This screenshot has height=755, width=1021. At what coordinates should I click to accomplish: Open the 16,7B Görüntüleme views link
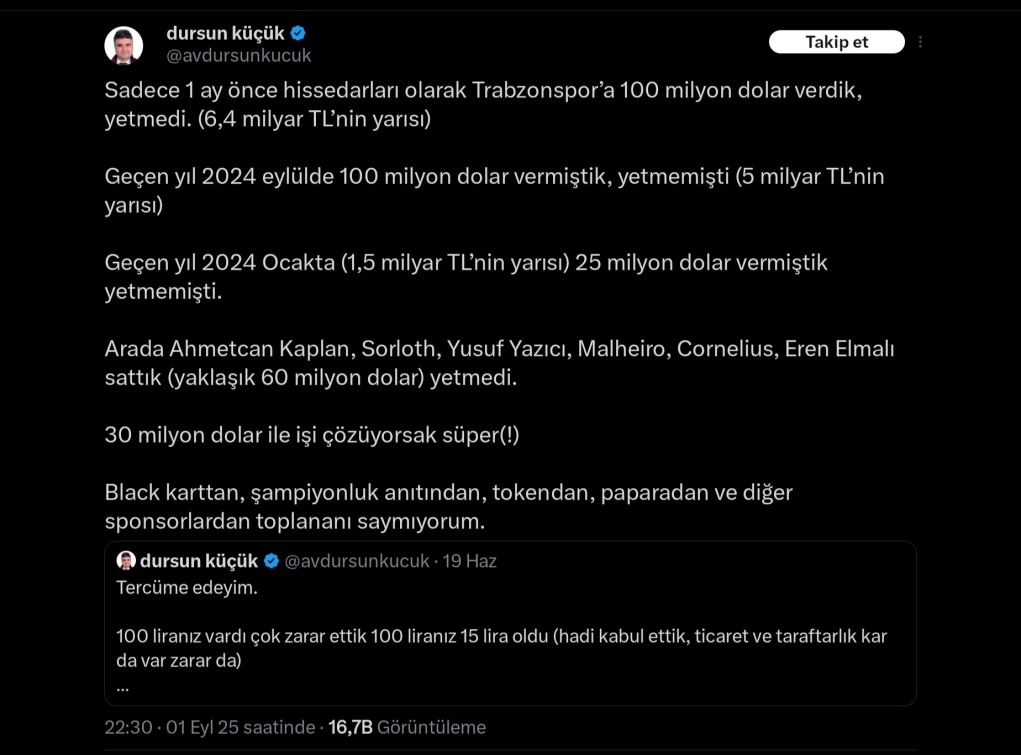[x=407, y=727]
